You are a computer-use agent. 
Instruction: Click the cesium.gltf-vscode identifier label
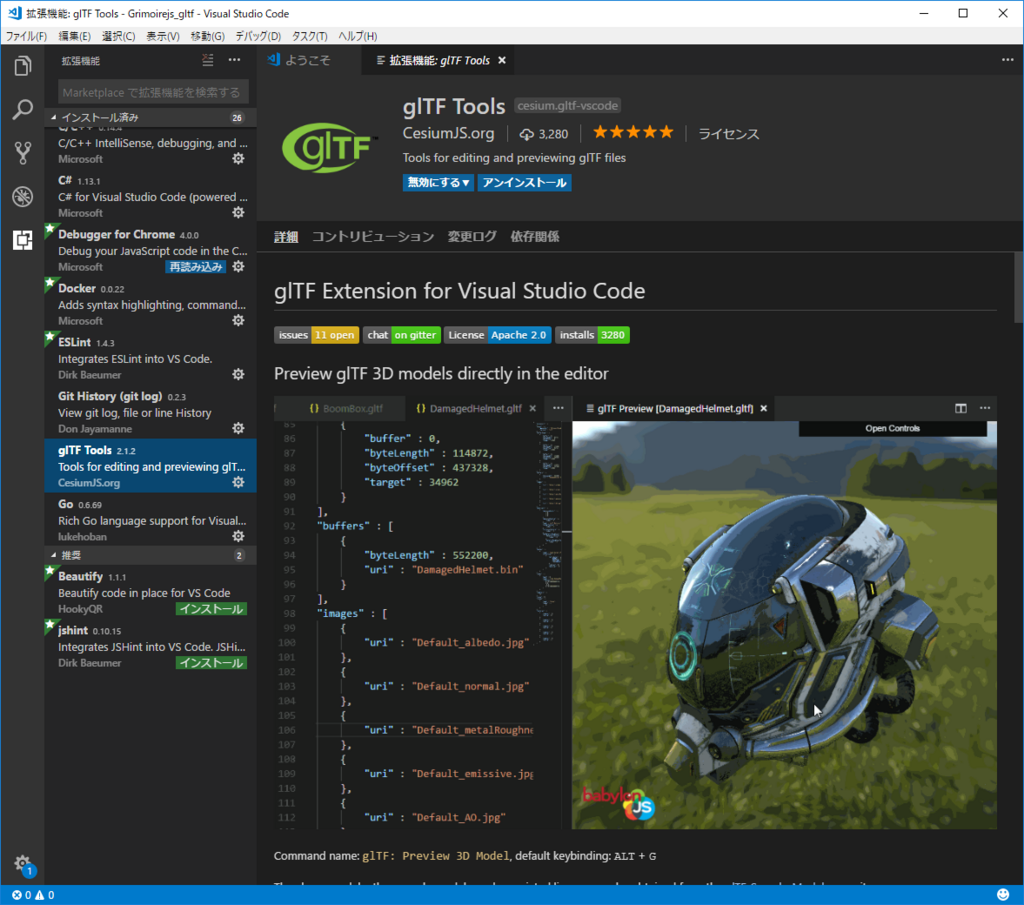[x=568, y=106]
